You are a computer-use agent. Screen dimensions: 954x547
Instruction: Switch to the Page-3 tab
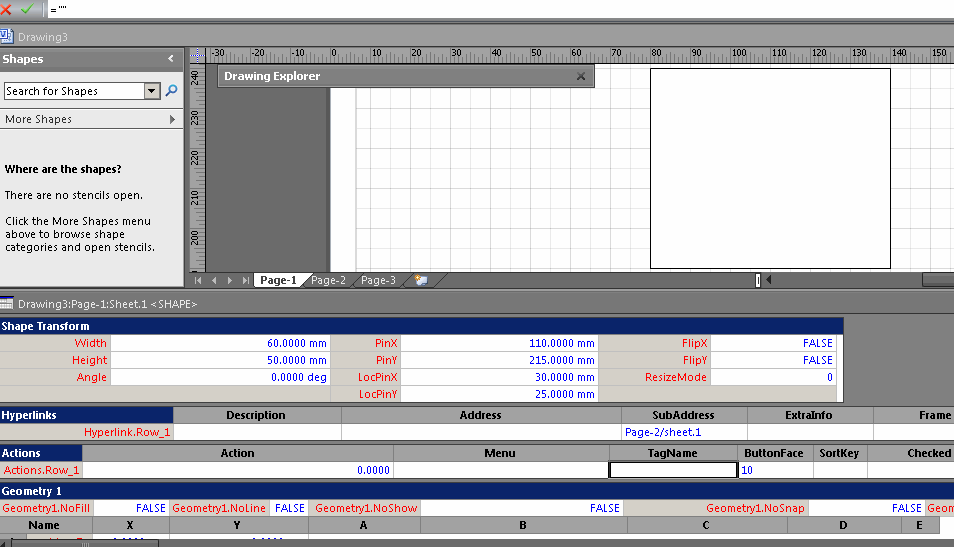378,280
